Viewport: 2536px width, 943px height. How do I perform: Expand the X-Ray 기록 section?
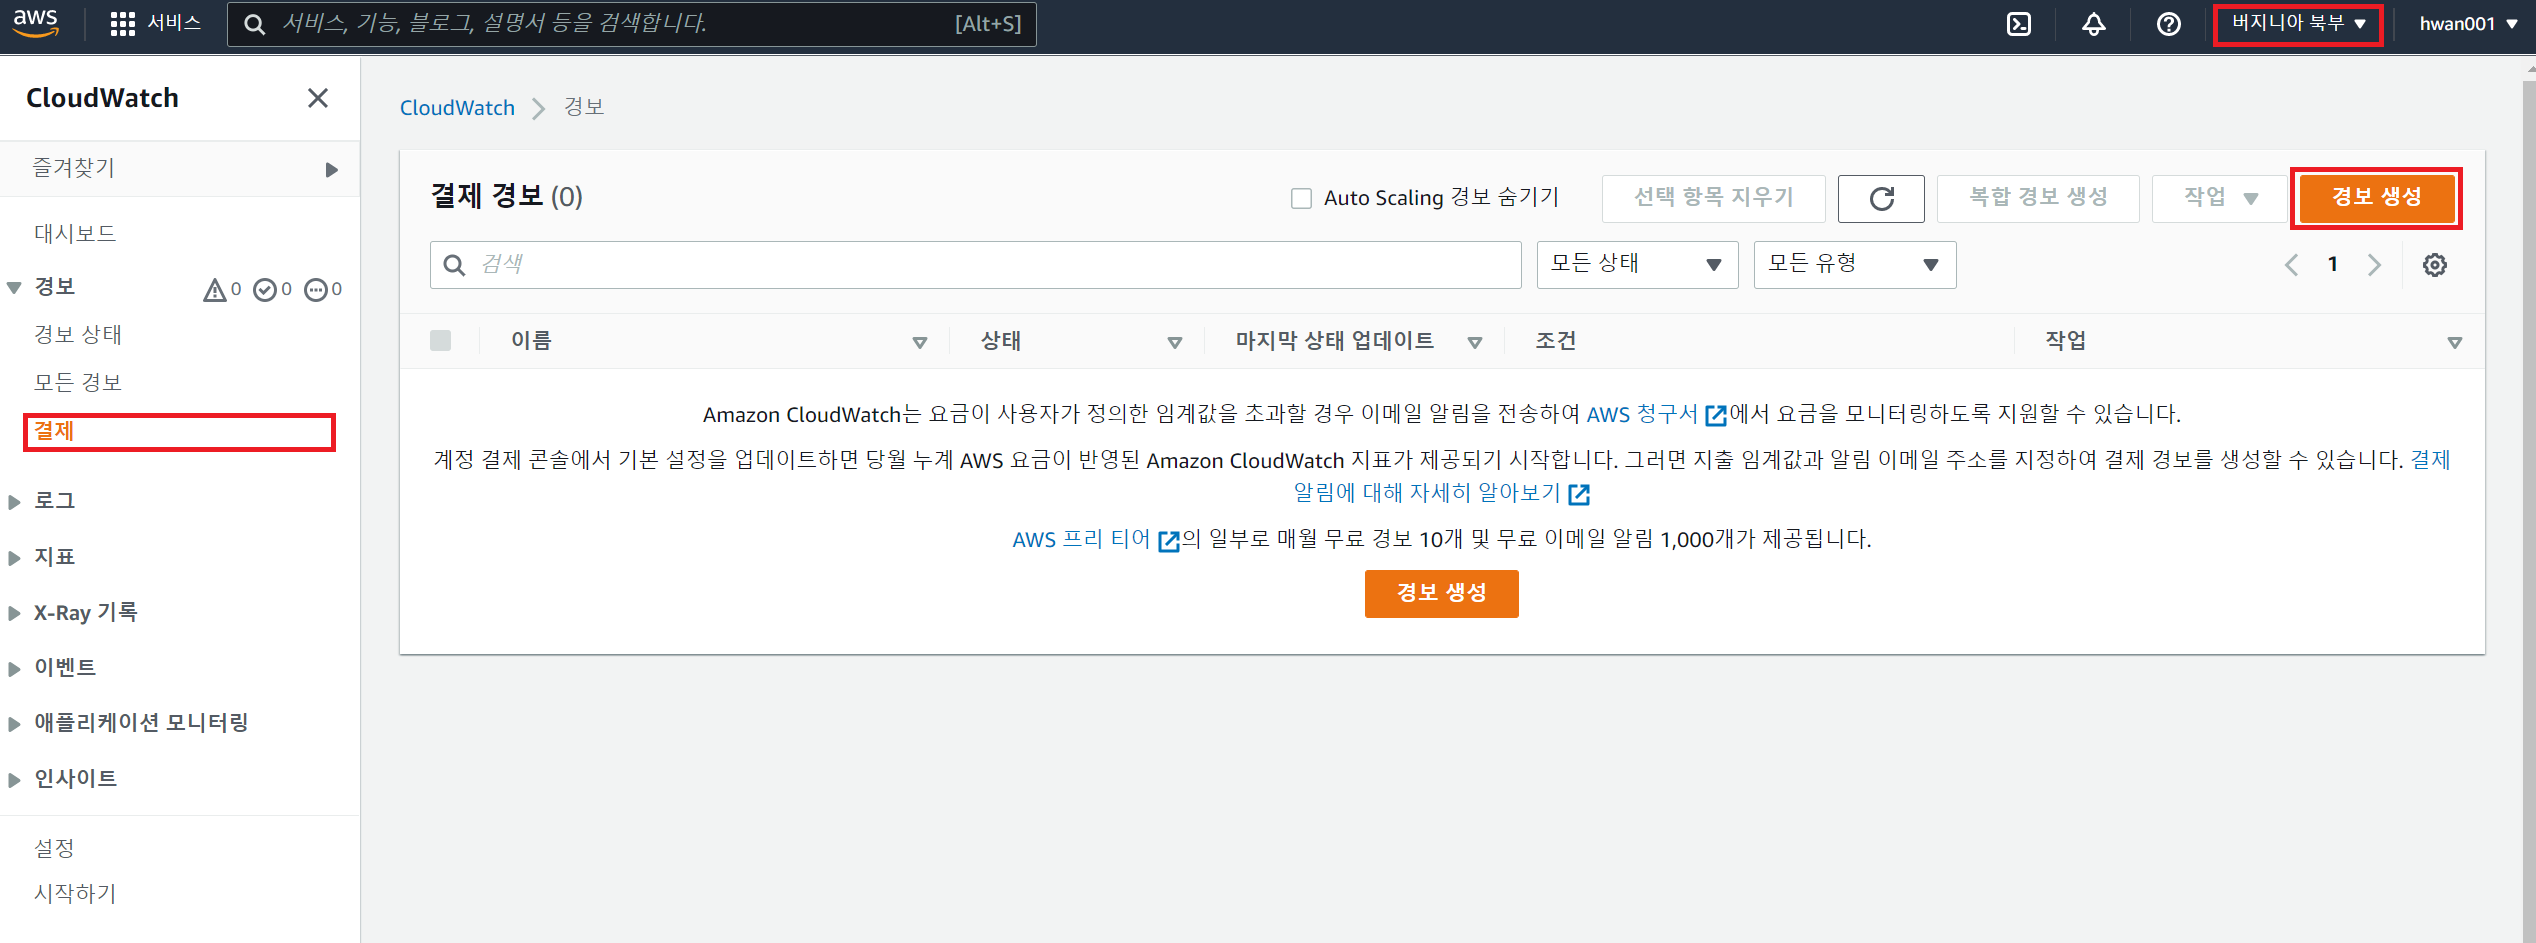click(x=14, y=614)
